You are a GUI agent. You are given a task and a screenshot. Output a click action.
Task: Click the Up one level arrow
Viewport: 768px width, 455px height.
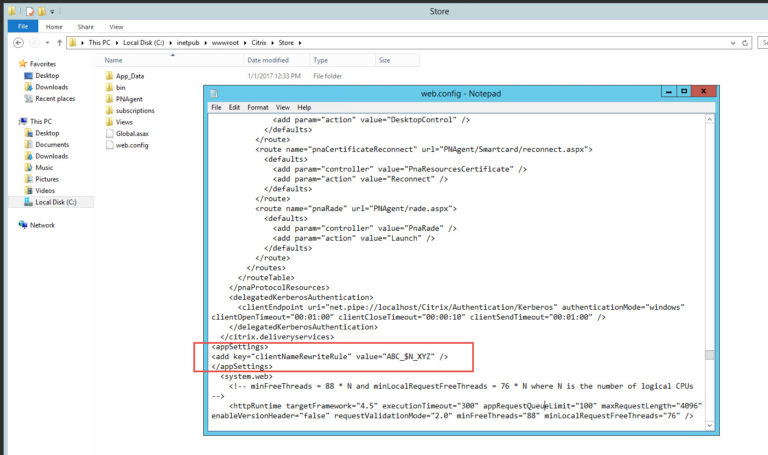58,43
